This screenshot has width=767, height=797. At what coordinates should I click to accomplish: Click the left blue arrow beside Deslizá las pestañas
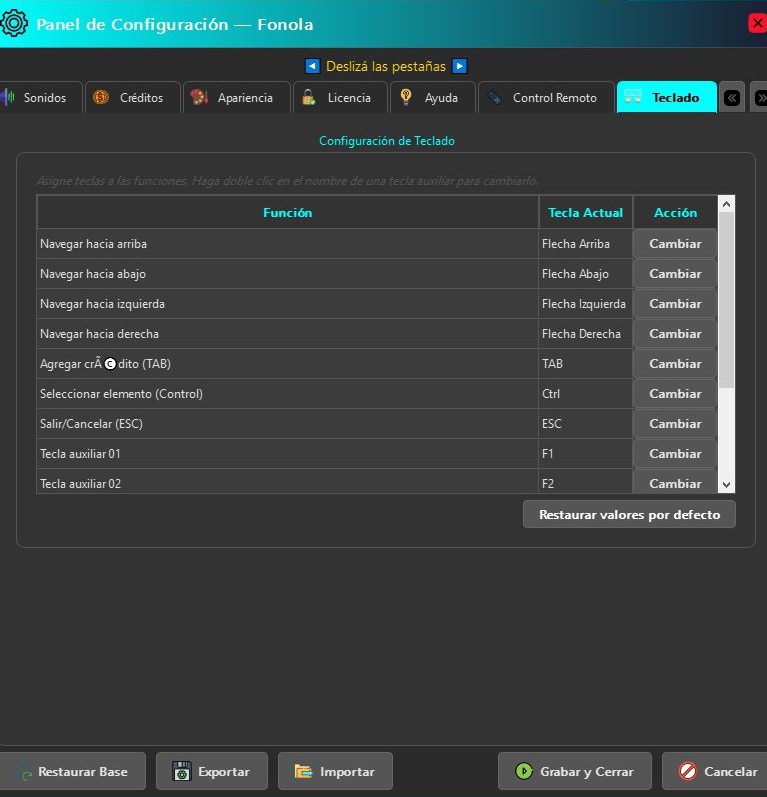click(x=312, y=66)
